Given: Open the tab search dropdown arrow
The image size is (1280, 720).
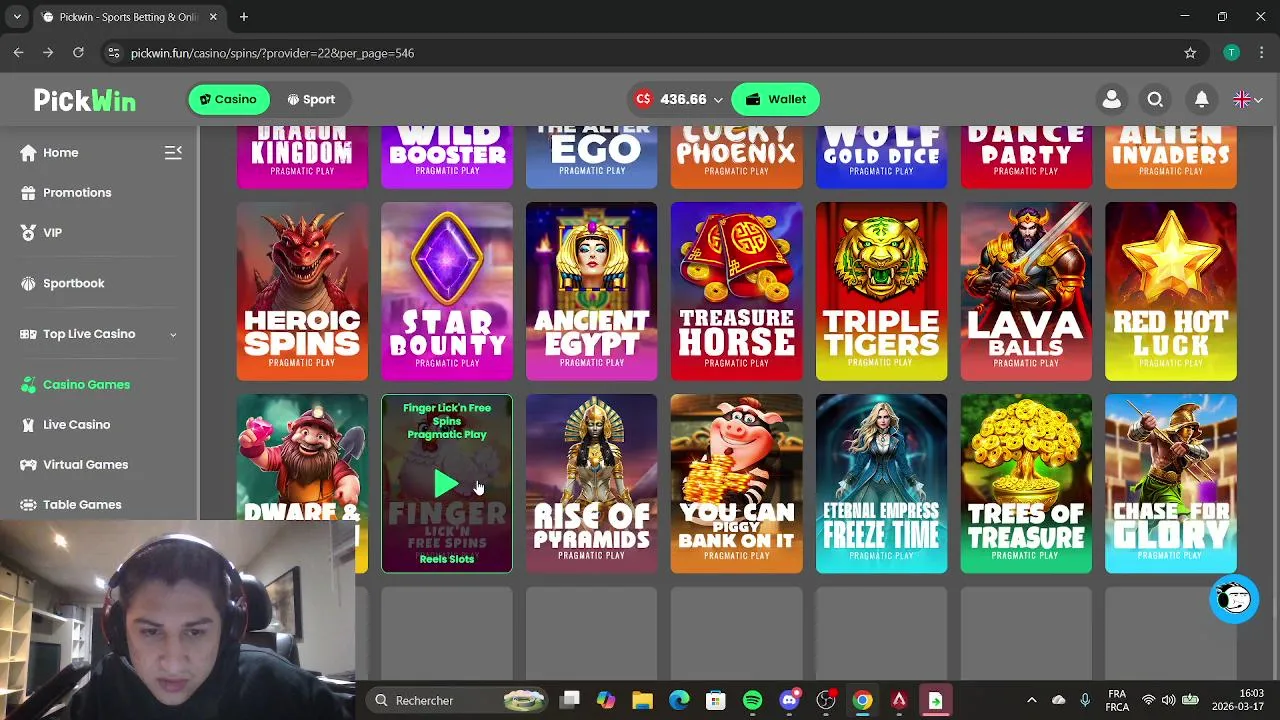Looking at the screenshot, I should (x=17, y=17).
